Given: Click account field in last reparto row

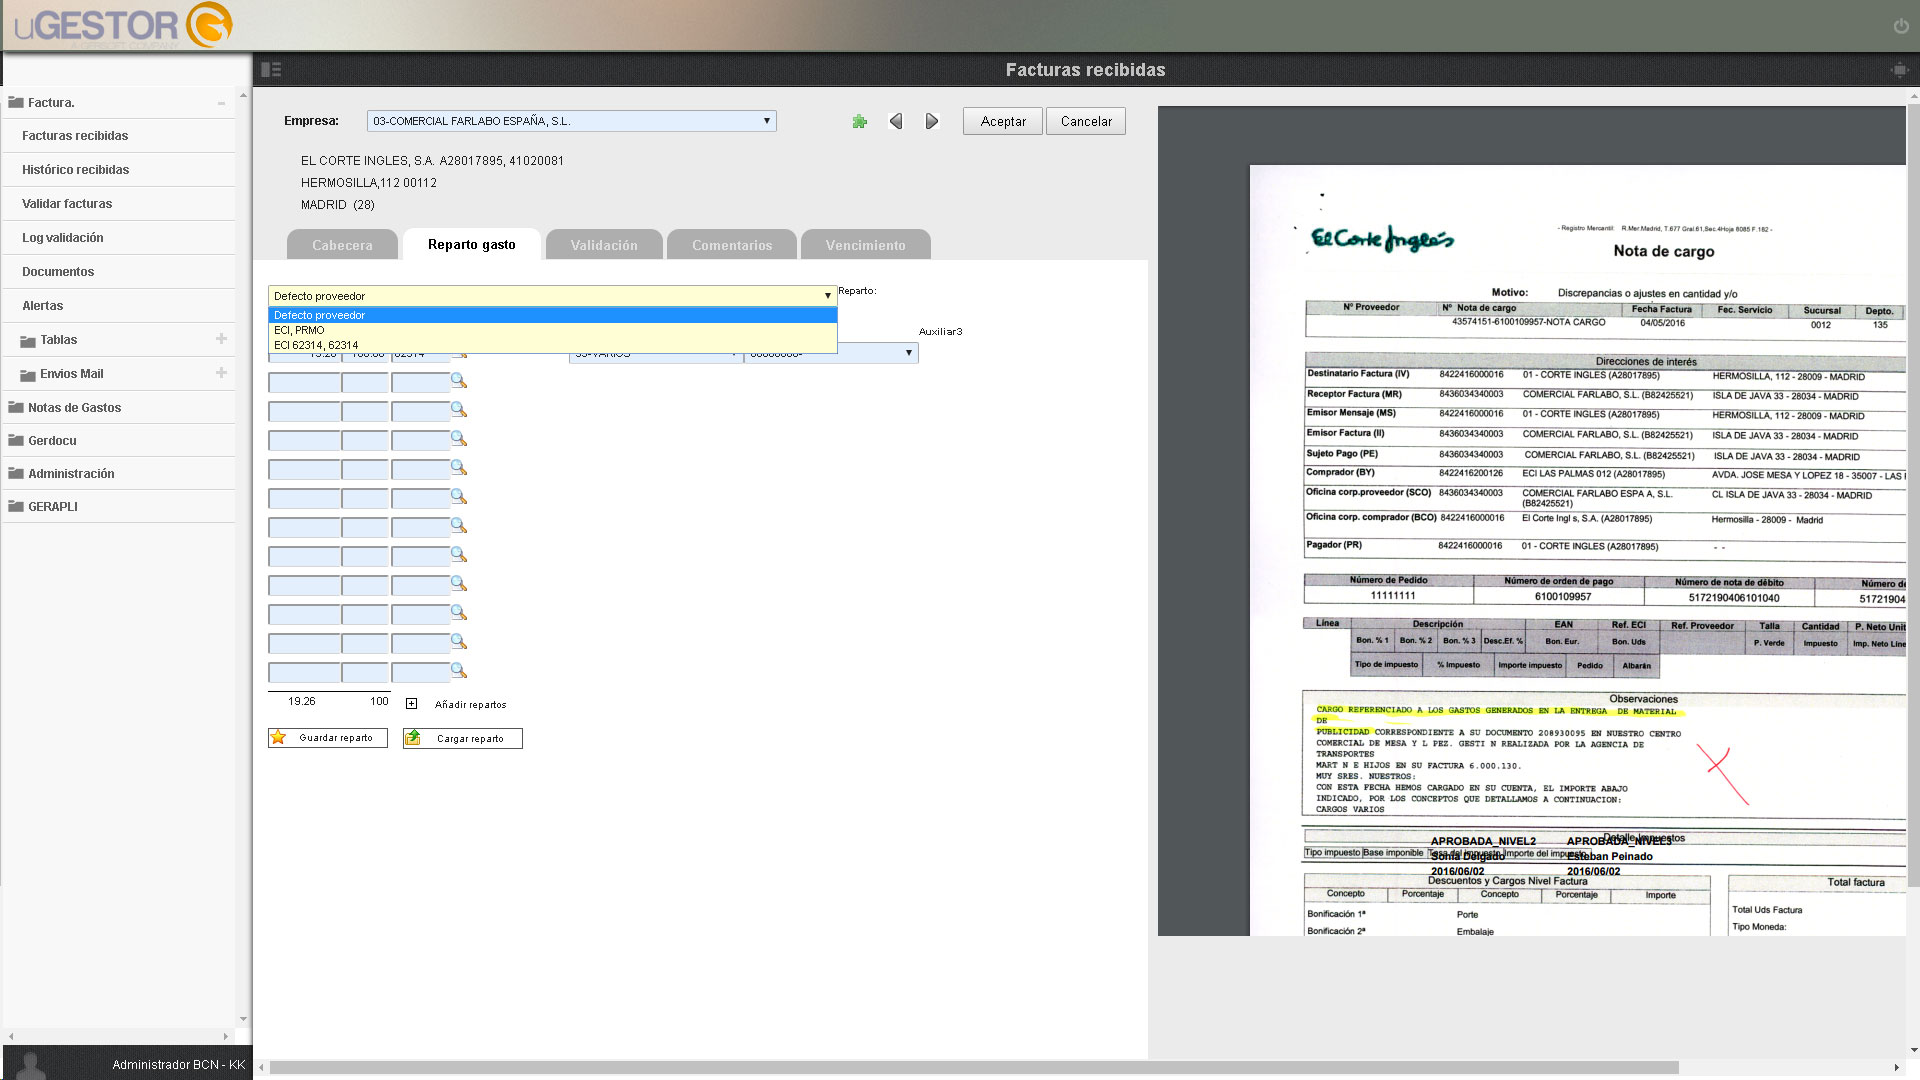Looking at the screenshot, I should click(421, 672).
